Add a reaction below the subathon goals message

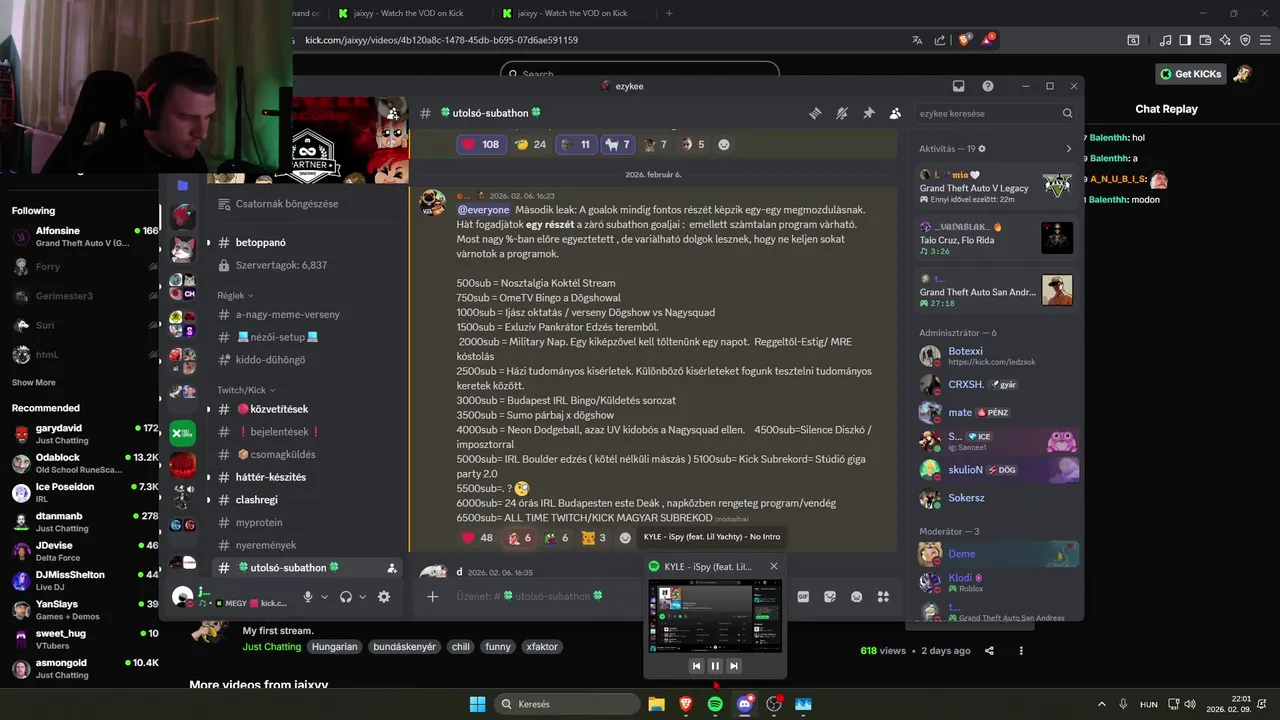[x=625, y=538]
